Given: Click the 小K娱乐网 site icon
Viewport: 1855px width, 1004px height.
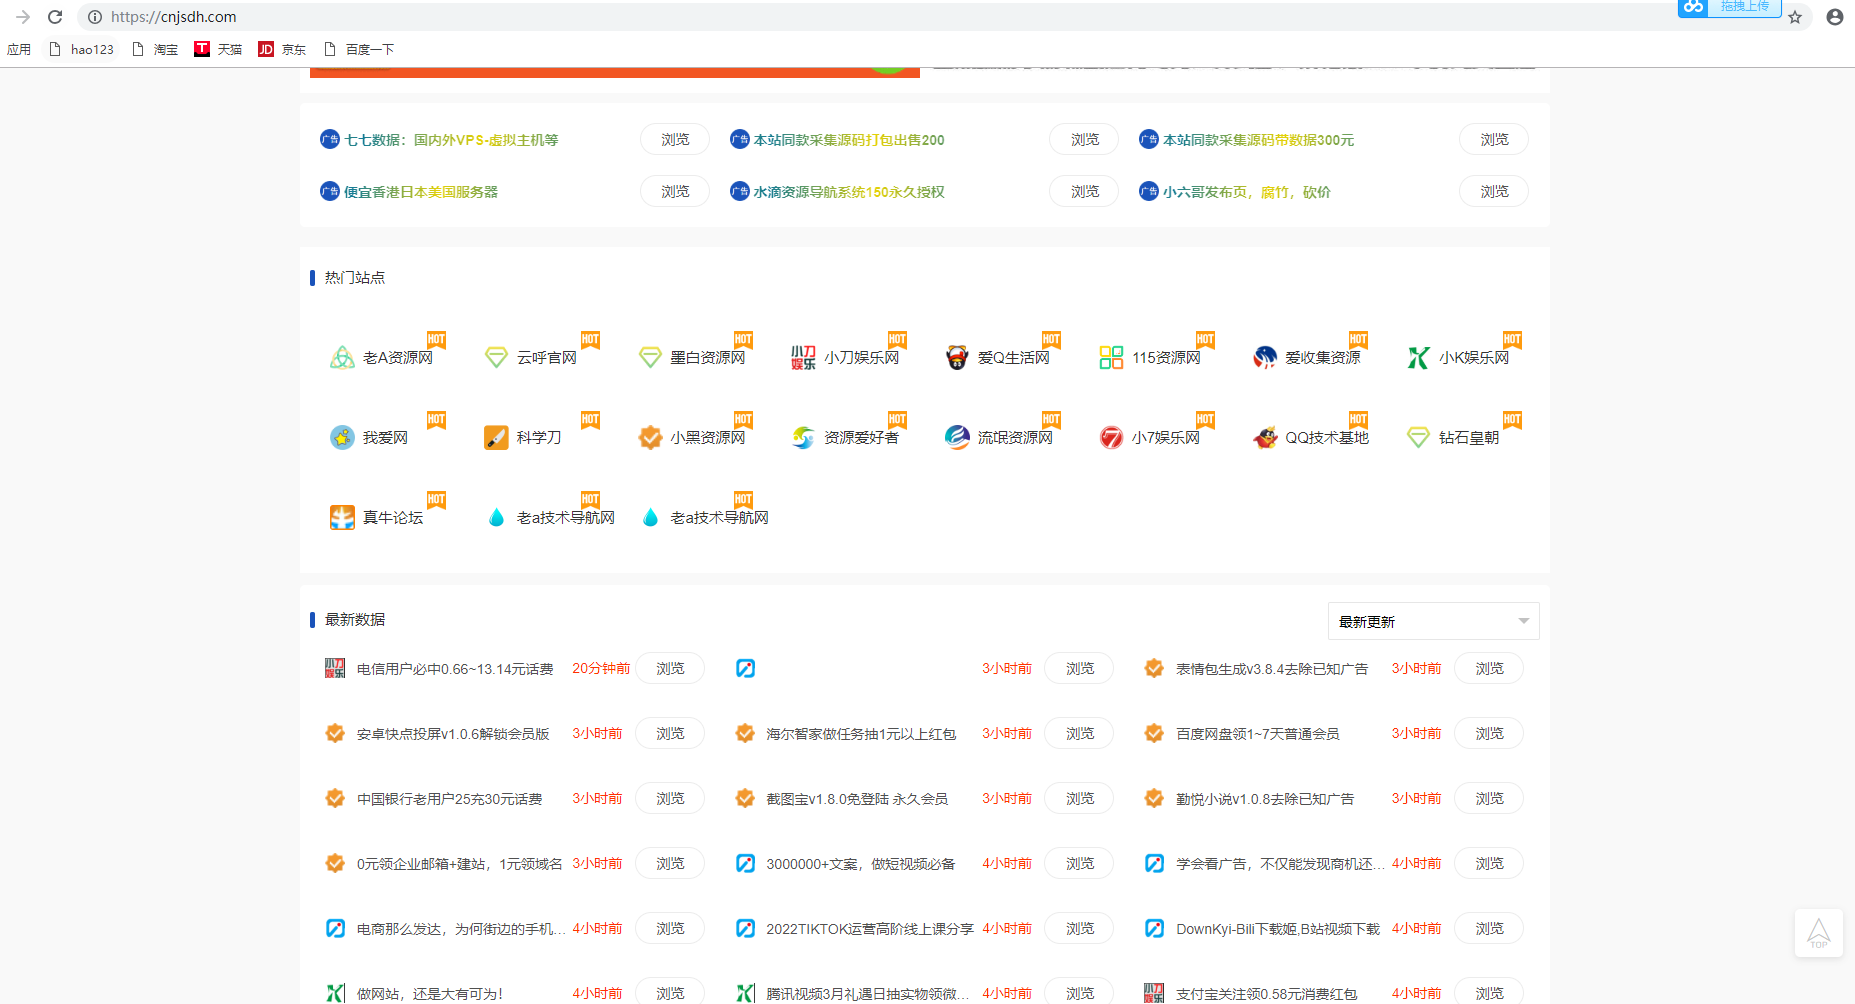Looking at the screenshot, I should point(1418,357).
